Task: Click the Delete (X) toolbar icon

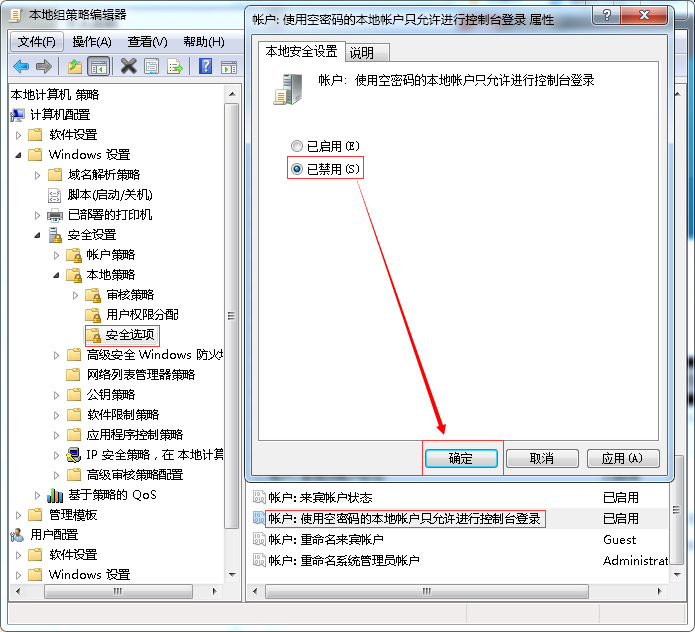Action: pos(128,66)
